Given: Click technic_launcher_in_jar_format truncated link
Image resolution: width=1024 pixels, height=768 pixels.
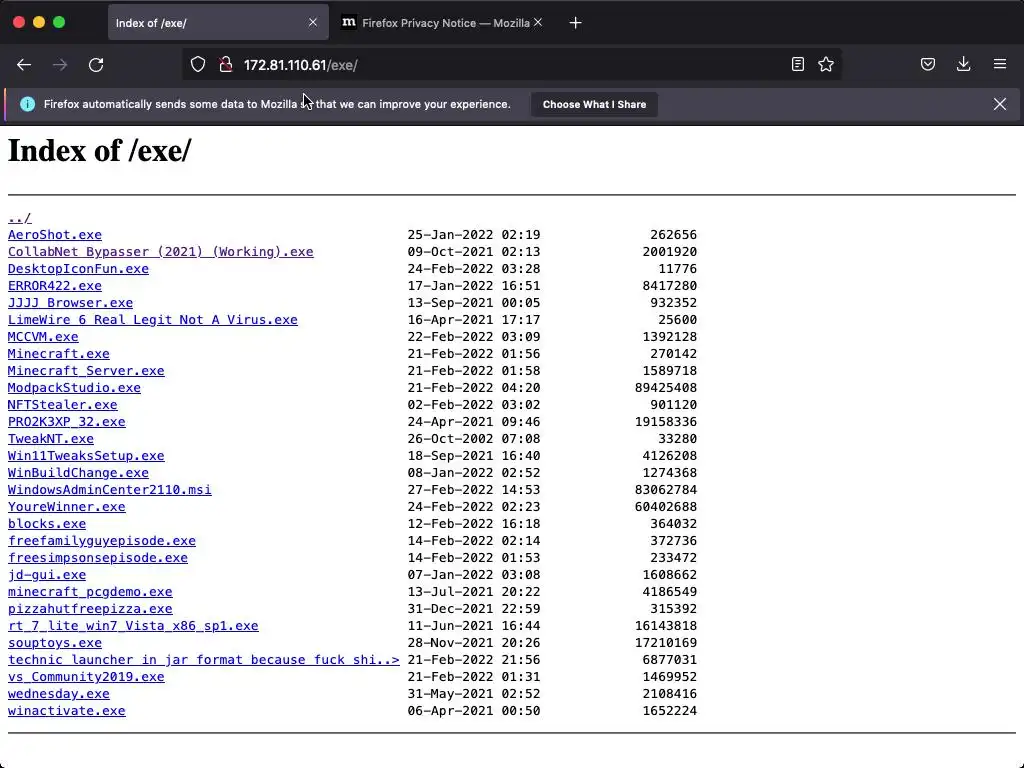Looking at the screenshot, I should point(204,659).
